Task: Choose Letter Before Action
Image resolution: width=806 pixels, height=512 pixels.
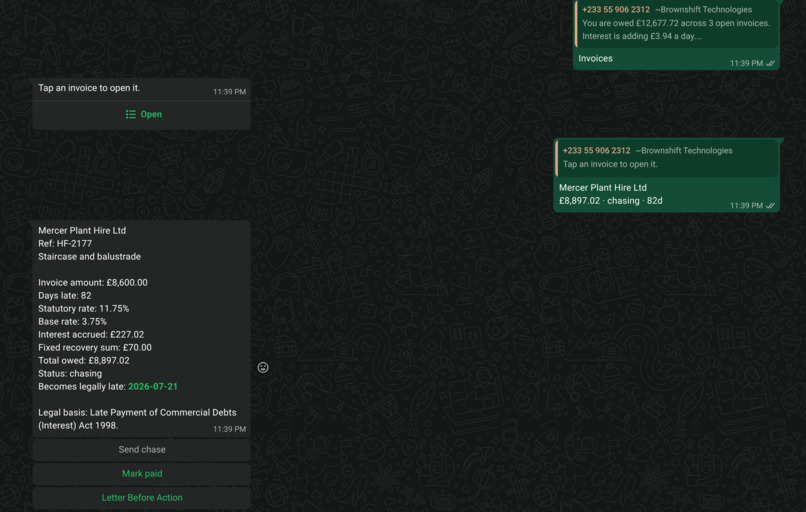Action: (x=141, y=498)
